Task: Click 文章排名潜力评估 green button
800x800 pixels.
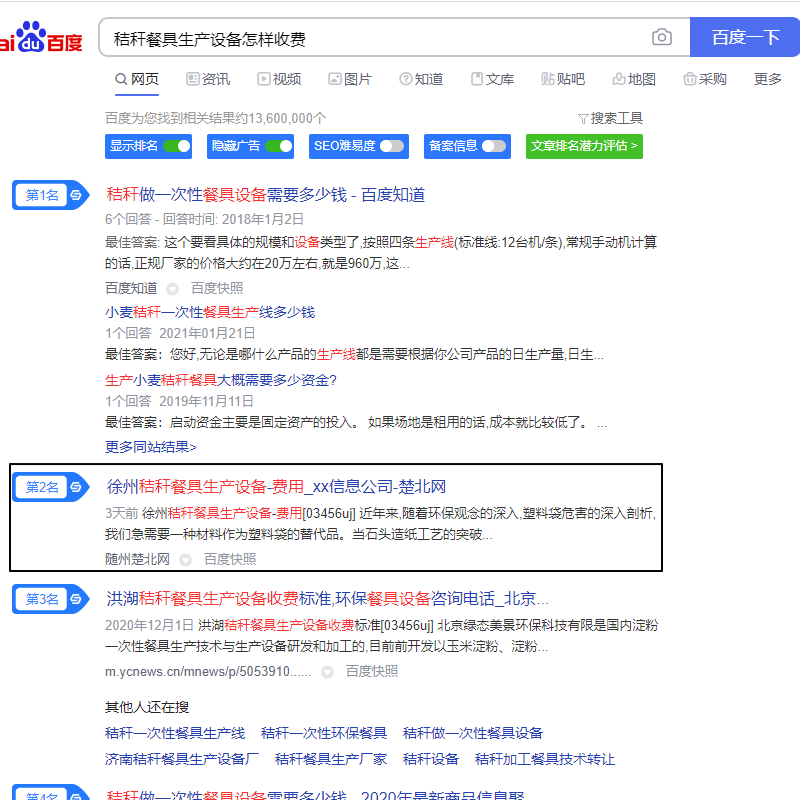Action: [x=584, y=146]
